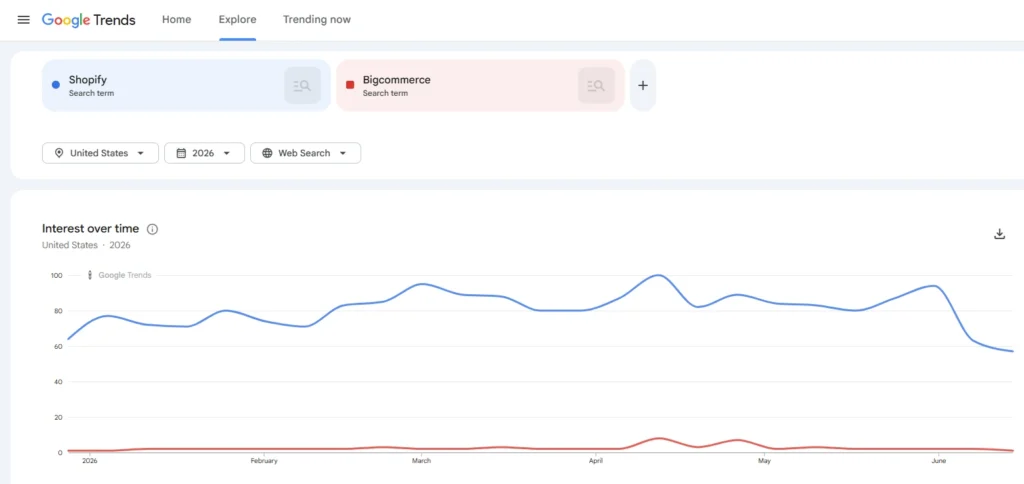The image size is (1024, 484).
Task: Open the United States region dropdown
Action: click(x=100, y=153)
